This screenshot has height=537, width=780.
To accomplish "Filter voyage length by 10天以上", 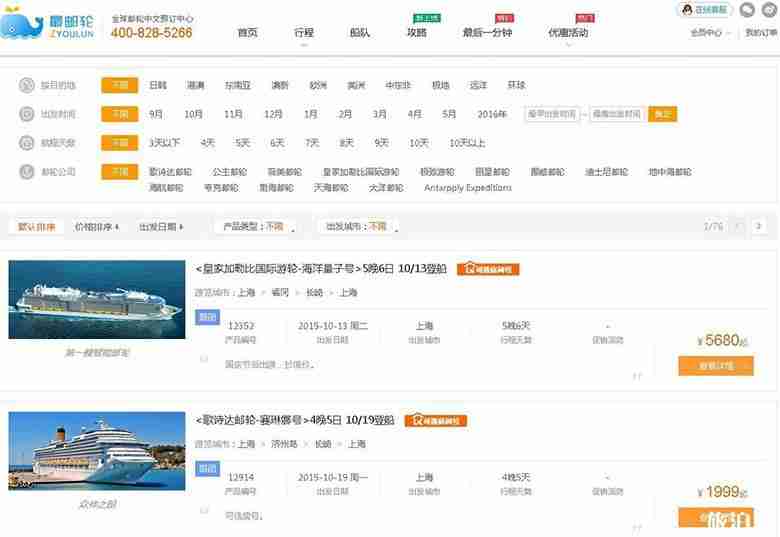I will [467, 143].
